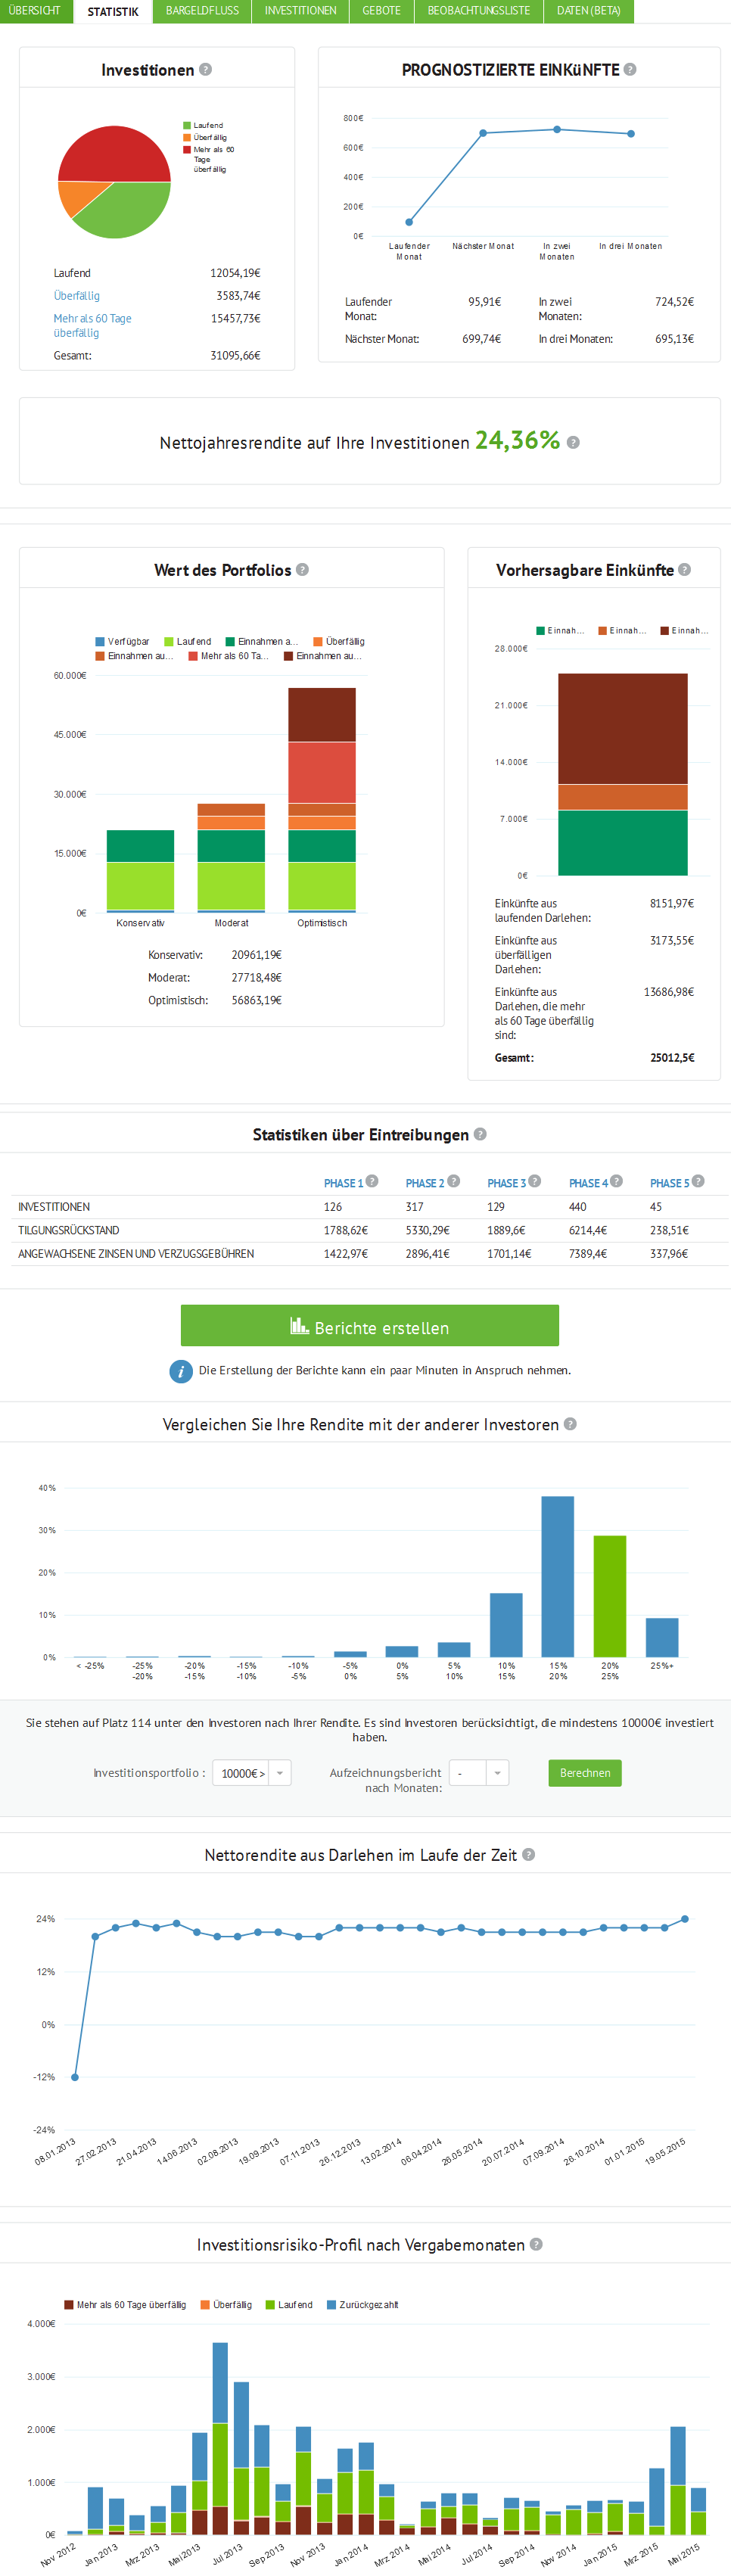This screenshot has height=2576, width=731.
Task: Toggle Überfällig in the Investitionen pie legend
Action: pos(204,138)
